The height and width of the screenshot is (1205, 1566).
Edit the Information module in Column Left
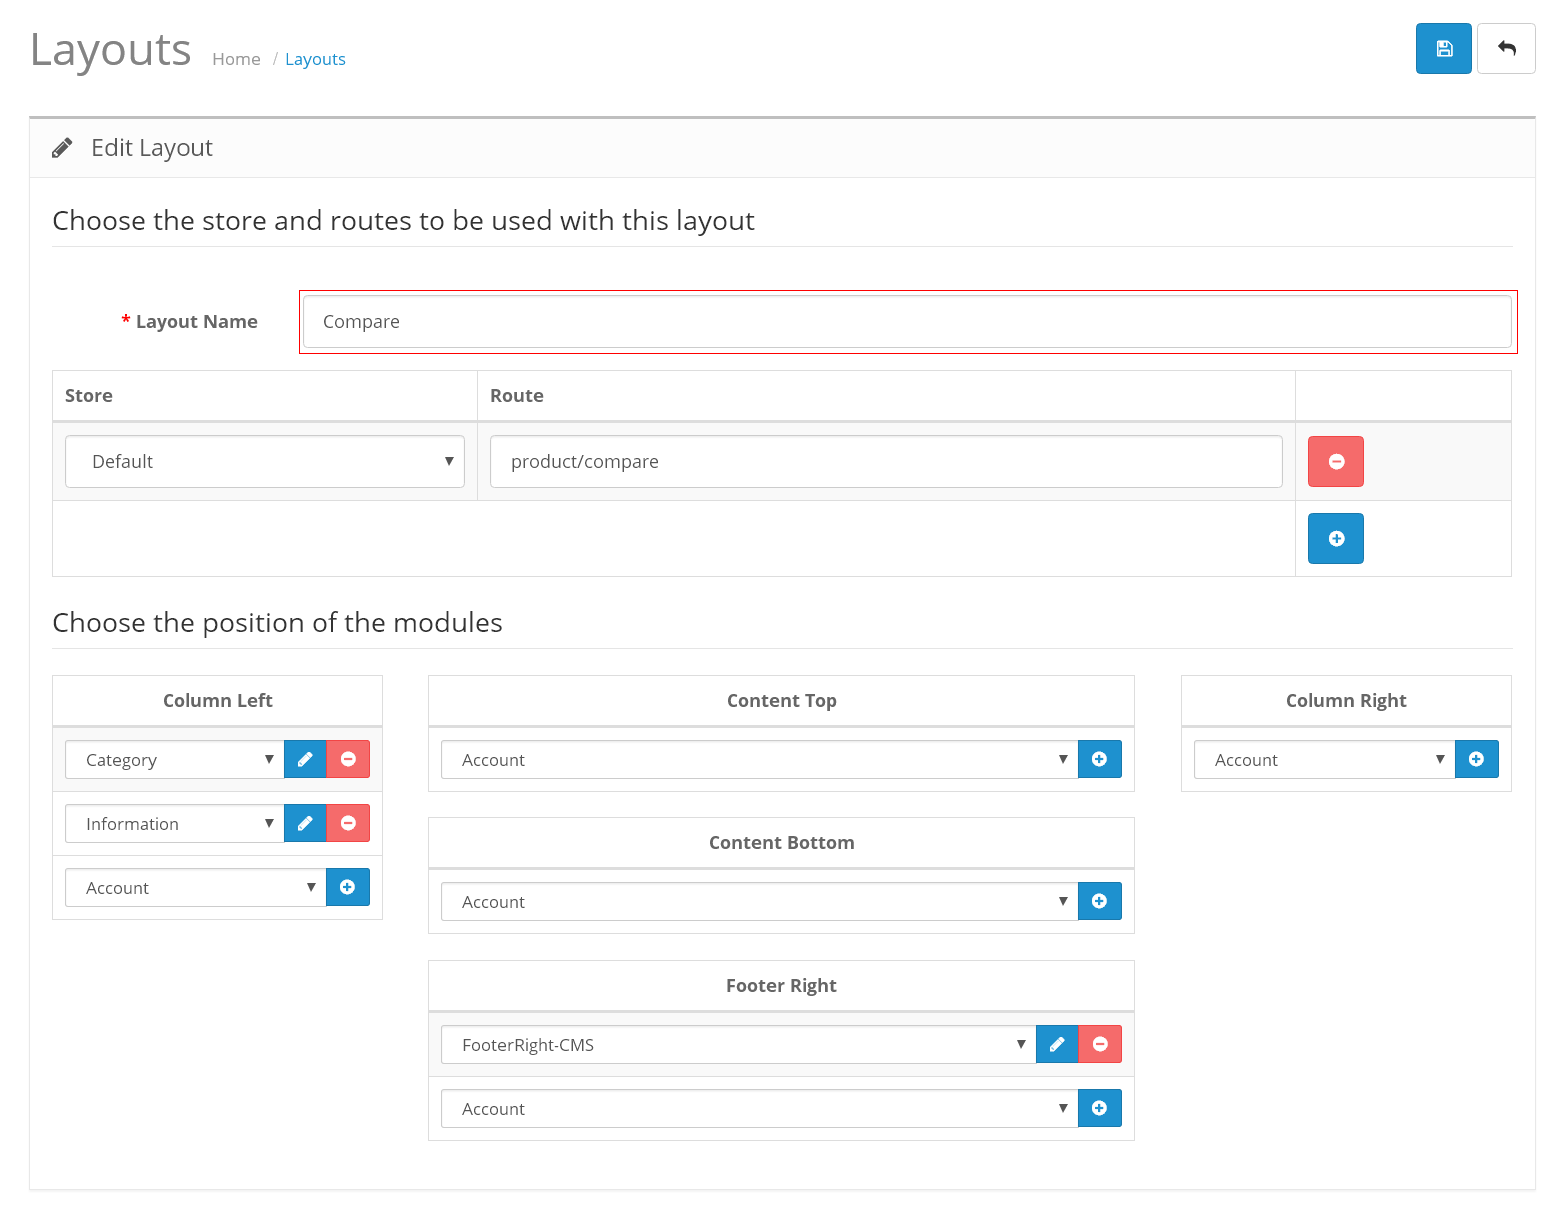coord(305,823)
